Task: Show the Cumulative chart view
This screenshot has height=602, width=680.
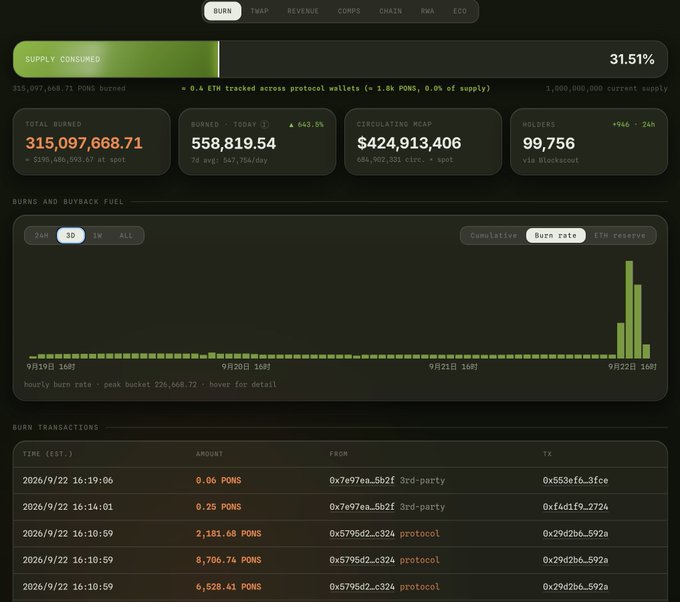Action: tap(494, 236)
